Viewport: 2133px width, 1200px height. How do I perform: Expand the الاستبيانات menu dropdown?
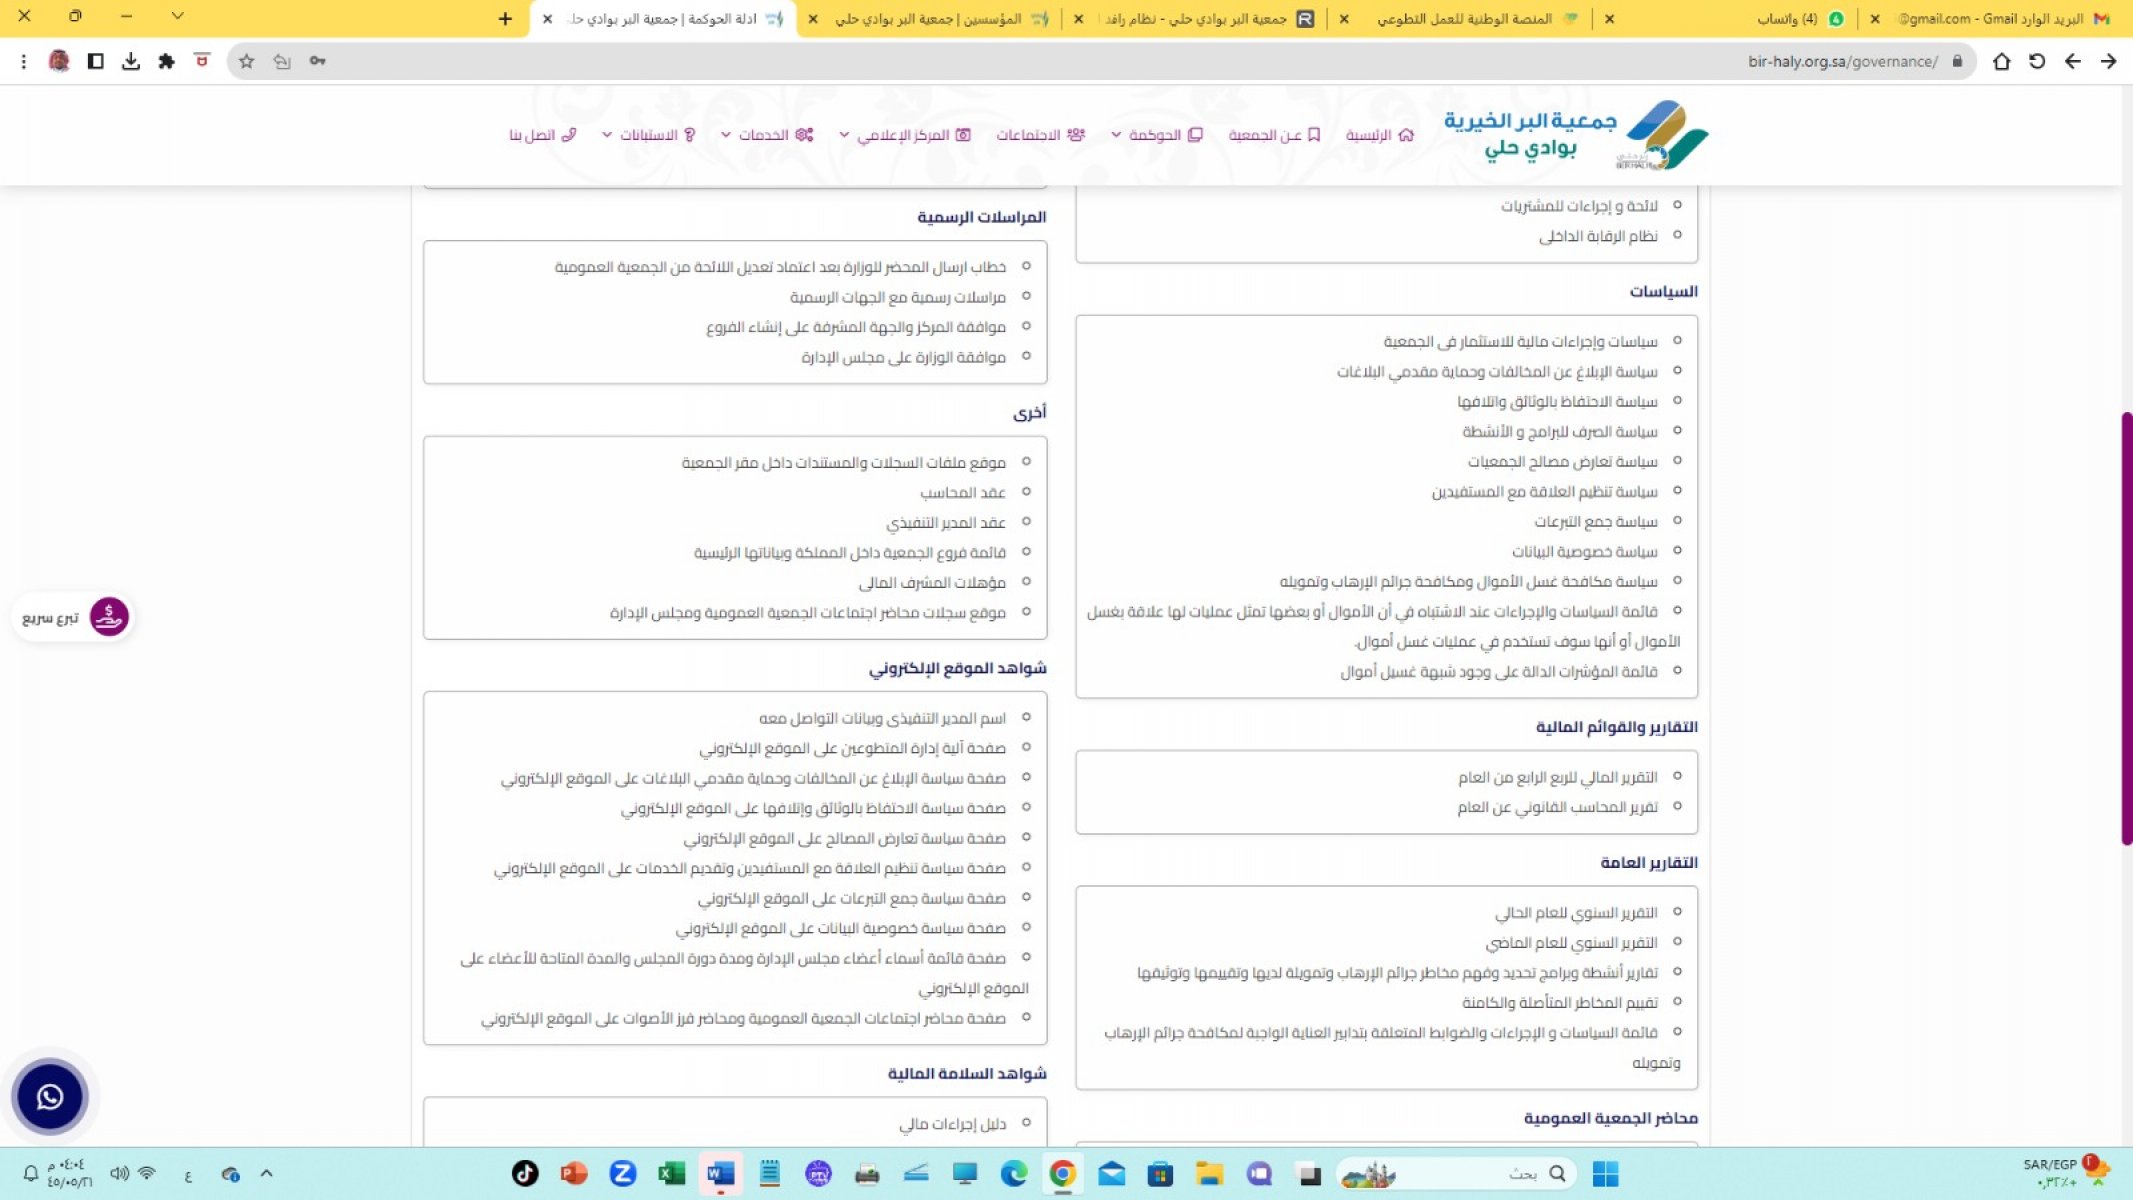[x=648, y=135]
